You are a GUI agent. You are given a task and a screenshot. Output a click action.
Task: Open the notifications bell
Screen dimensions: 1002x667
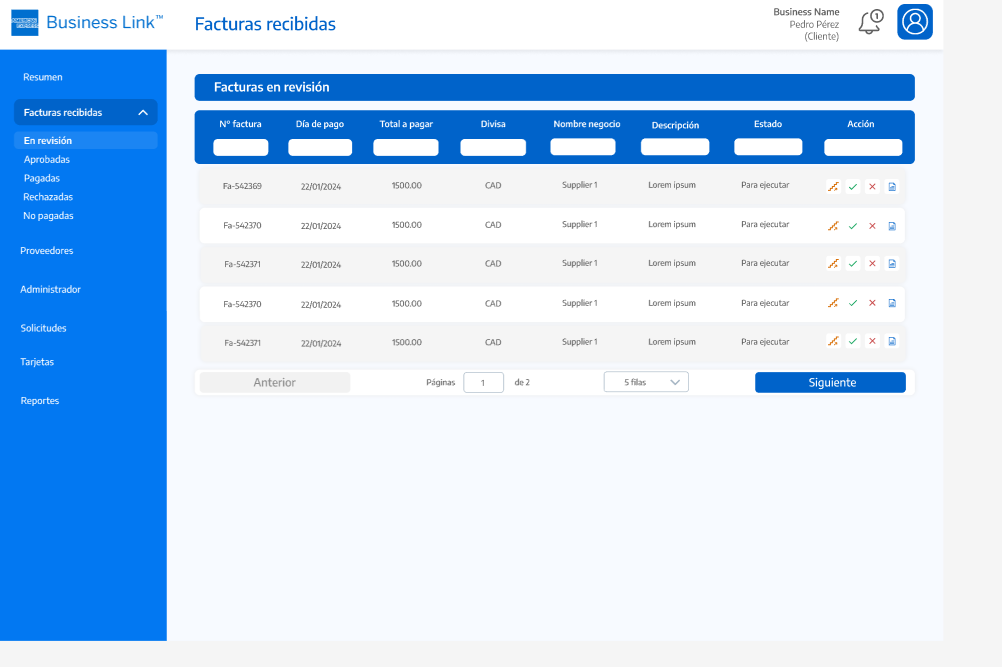pyautogui.click(x=870, y=22)
